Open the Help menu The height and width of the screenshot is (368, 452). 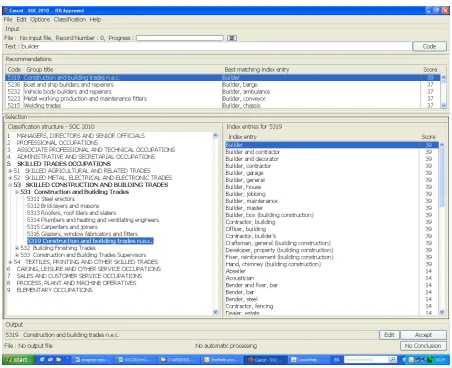click(x=95, y=19)
